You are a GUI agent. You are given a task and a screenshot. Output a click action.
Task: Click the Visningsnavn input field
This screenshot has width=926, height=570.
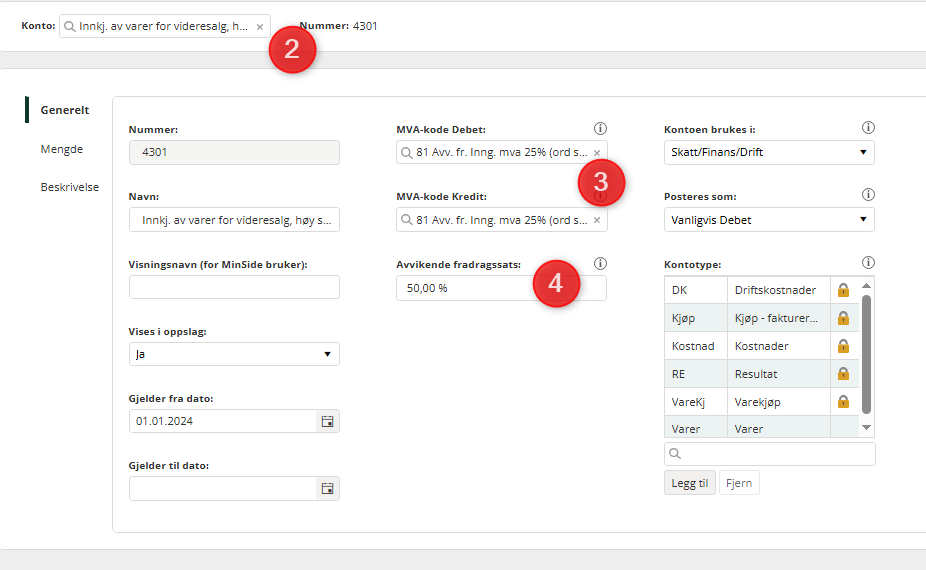tap(234, 287)
